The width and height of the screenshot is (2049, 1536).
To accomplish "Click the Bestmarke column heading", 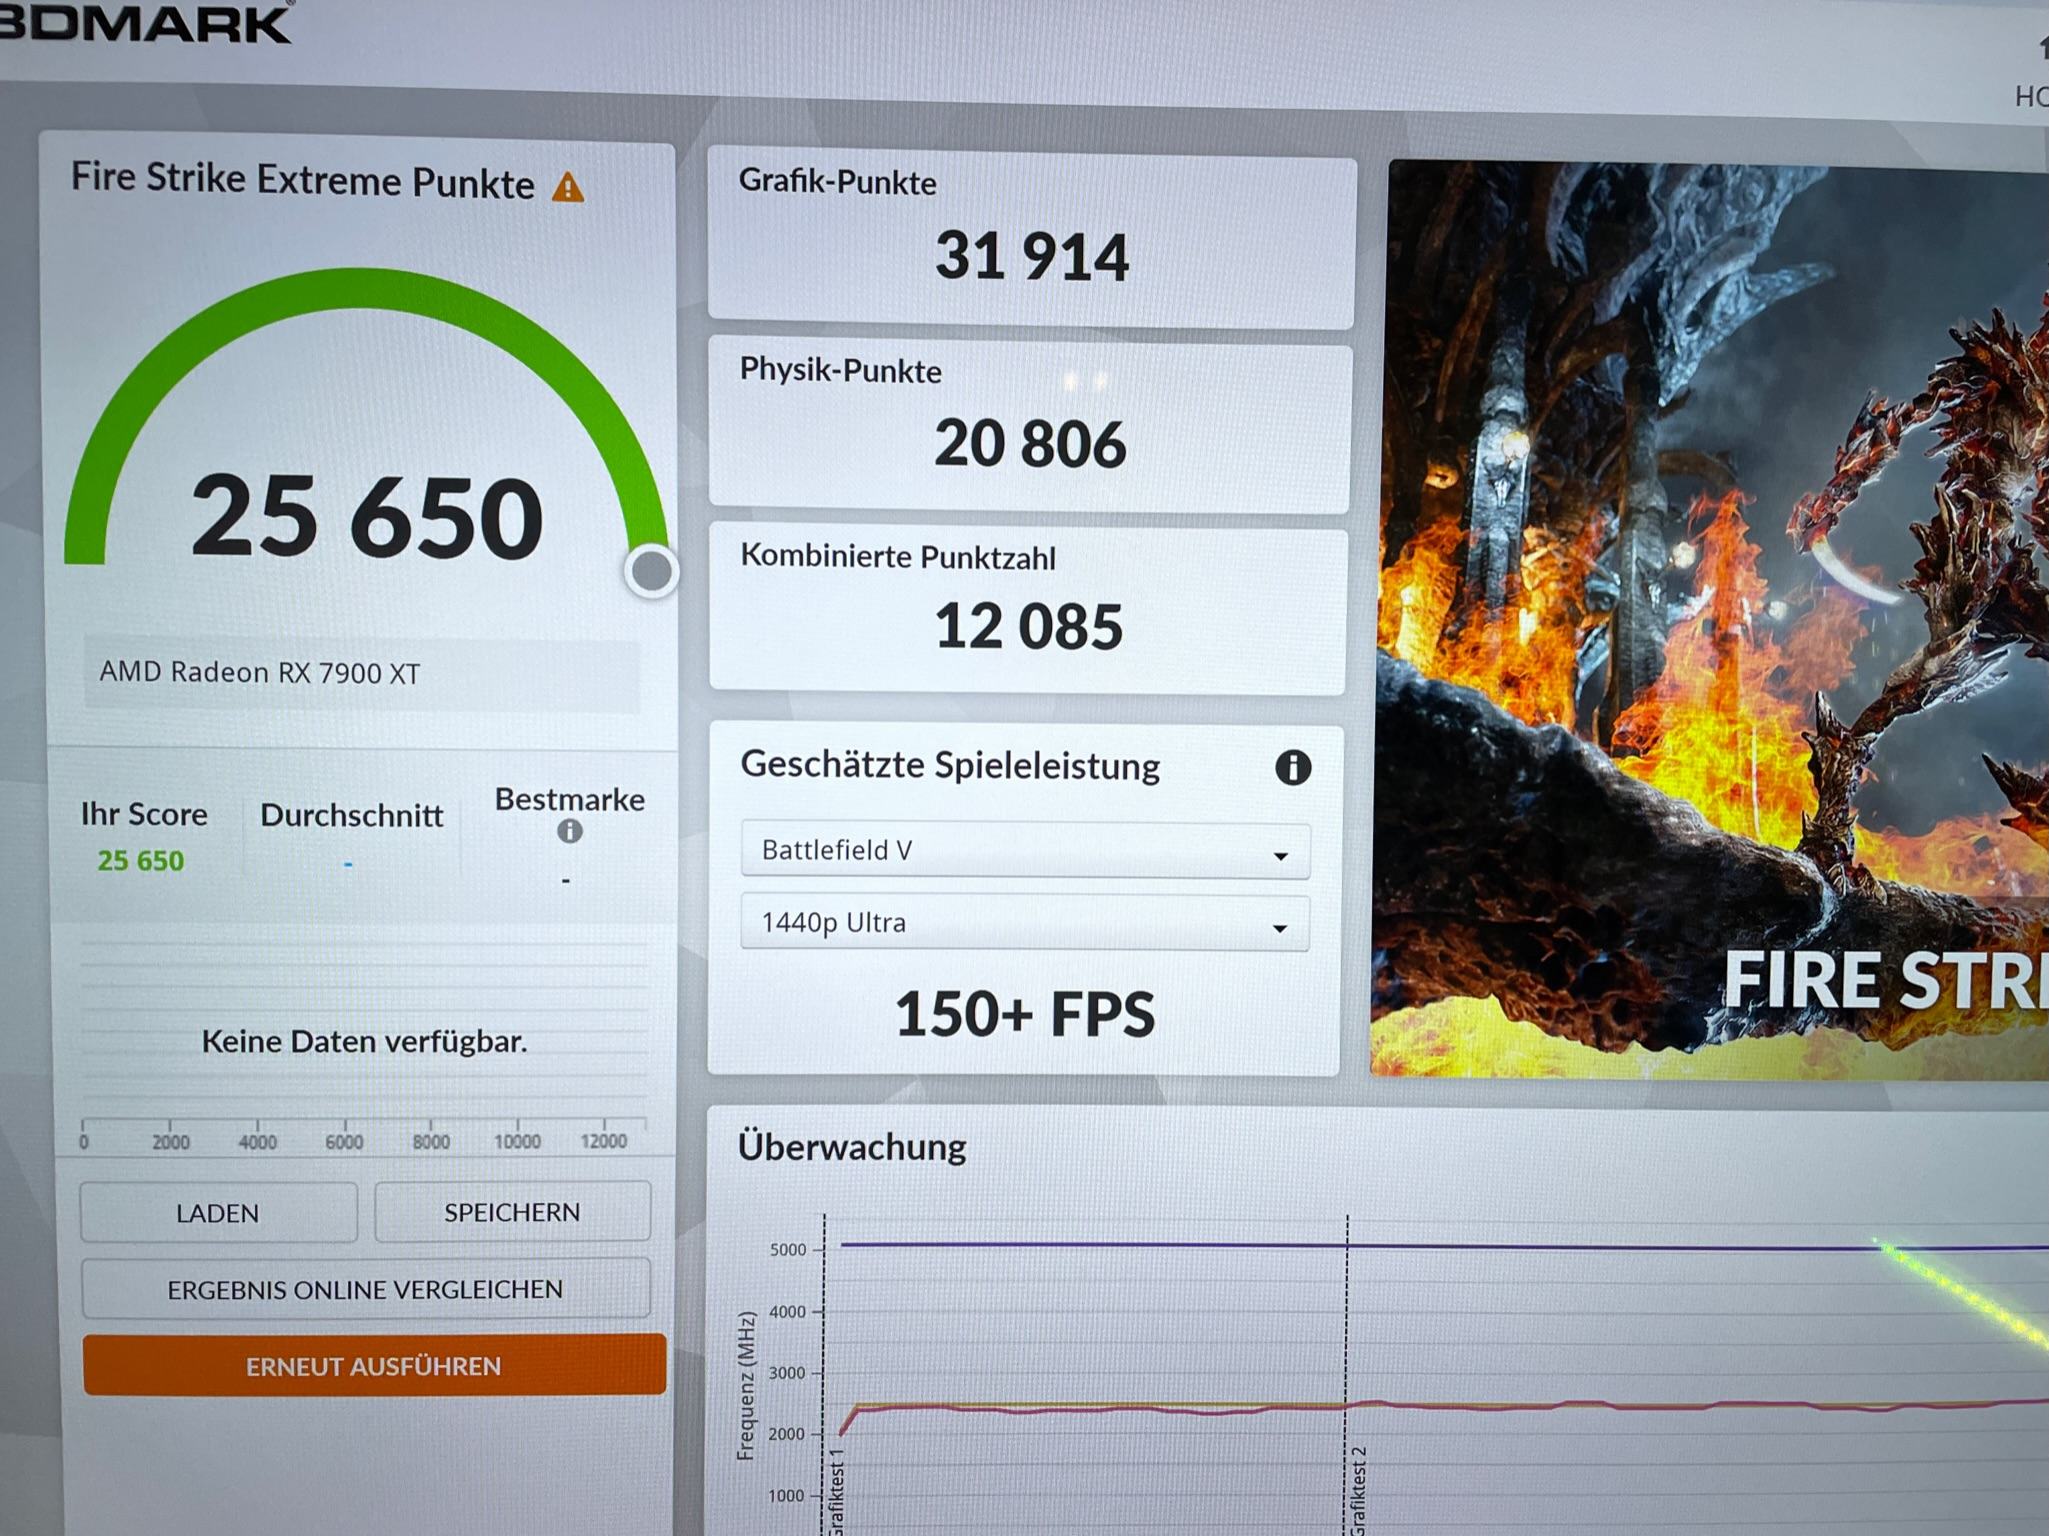I will [570, 800].
